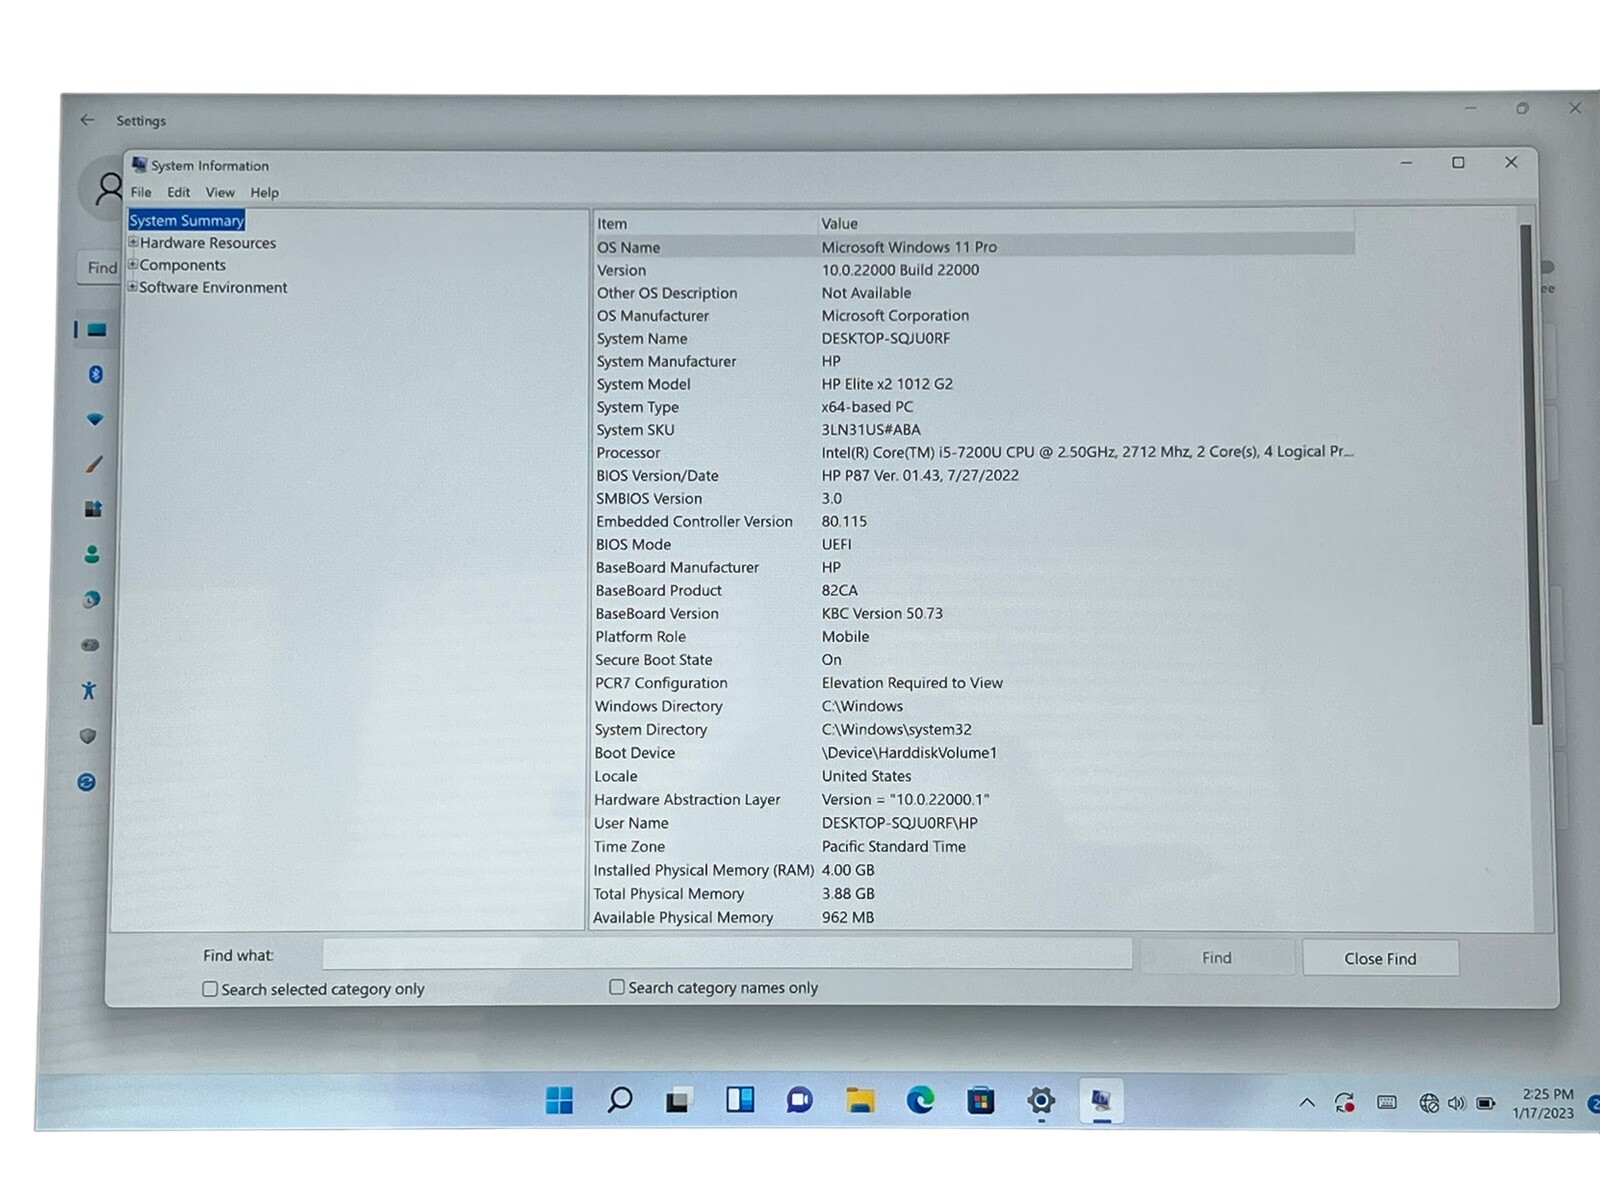The width and height of the screenshot is (1600, 1200).
Task: Open Privacy & security shield in Settings sidebar
Action: tap(88, 736)
